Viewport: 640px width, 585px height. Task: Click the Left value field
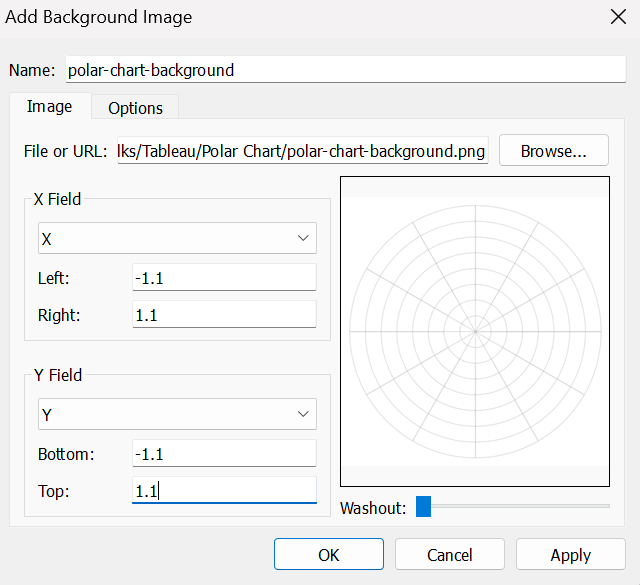point(224,278)
